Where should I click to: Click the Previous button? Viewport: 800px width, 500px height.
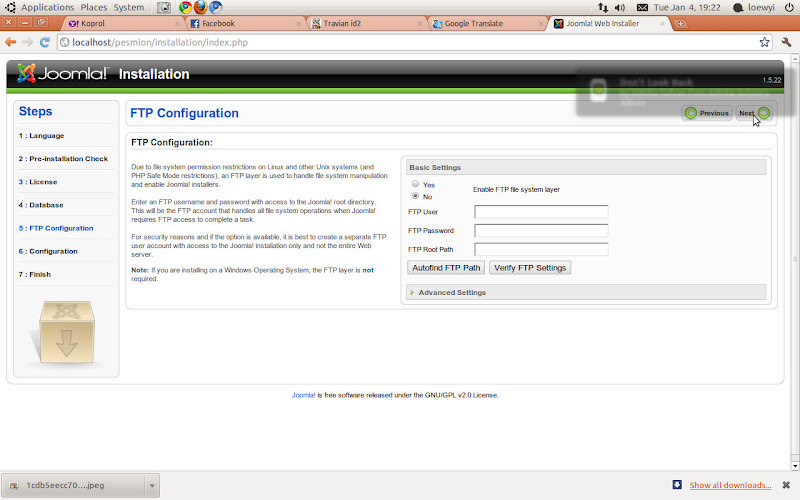click(x=707, y=113)
